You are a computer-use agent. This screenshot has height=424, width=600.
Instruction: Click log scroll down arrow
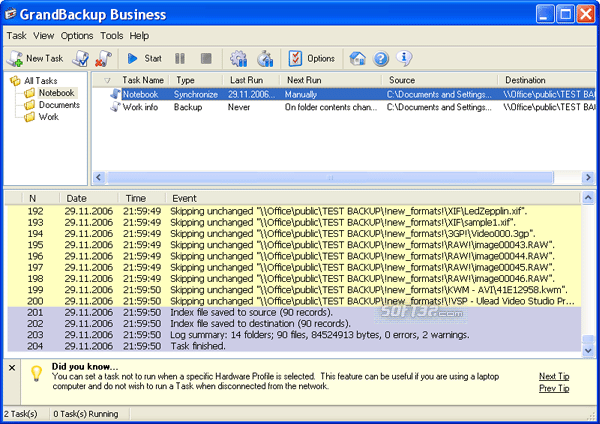click(x=588, y=350)
